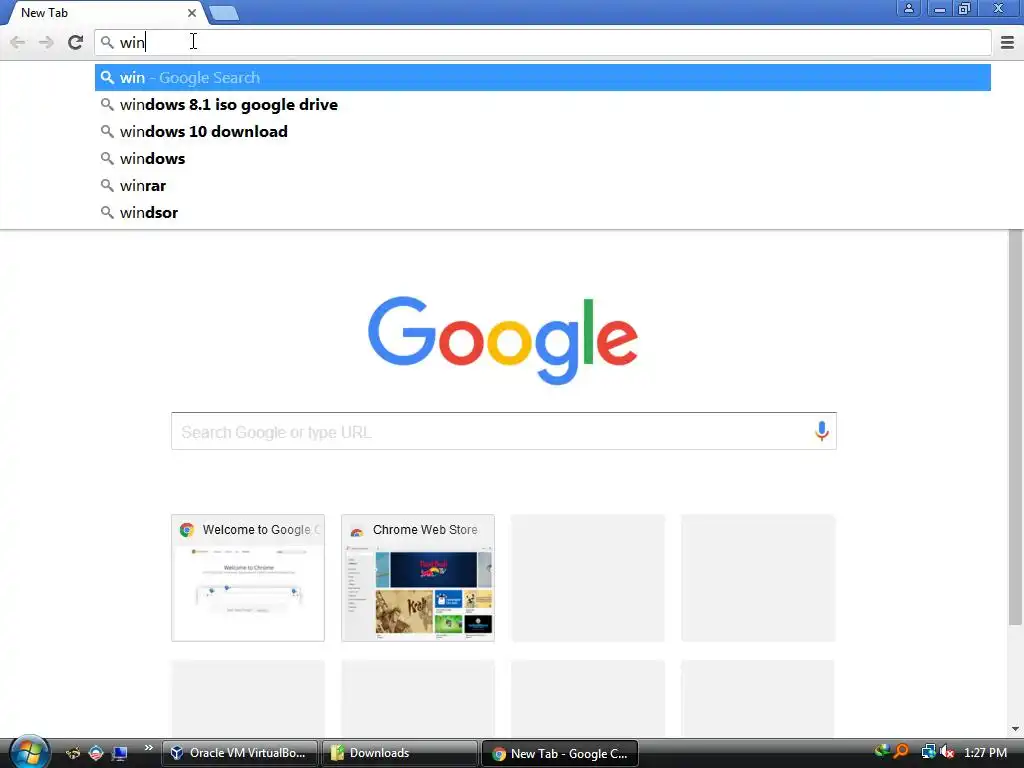The height and width of the screenshot is (768, 1024).
Task: Click the browser back arrow
Action: pos(18,42)
